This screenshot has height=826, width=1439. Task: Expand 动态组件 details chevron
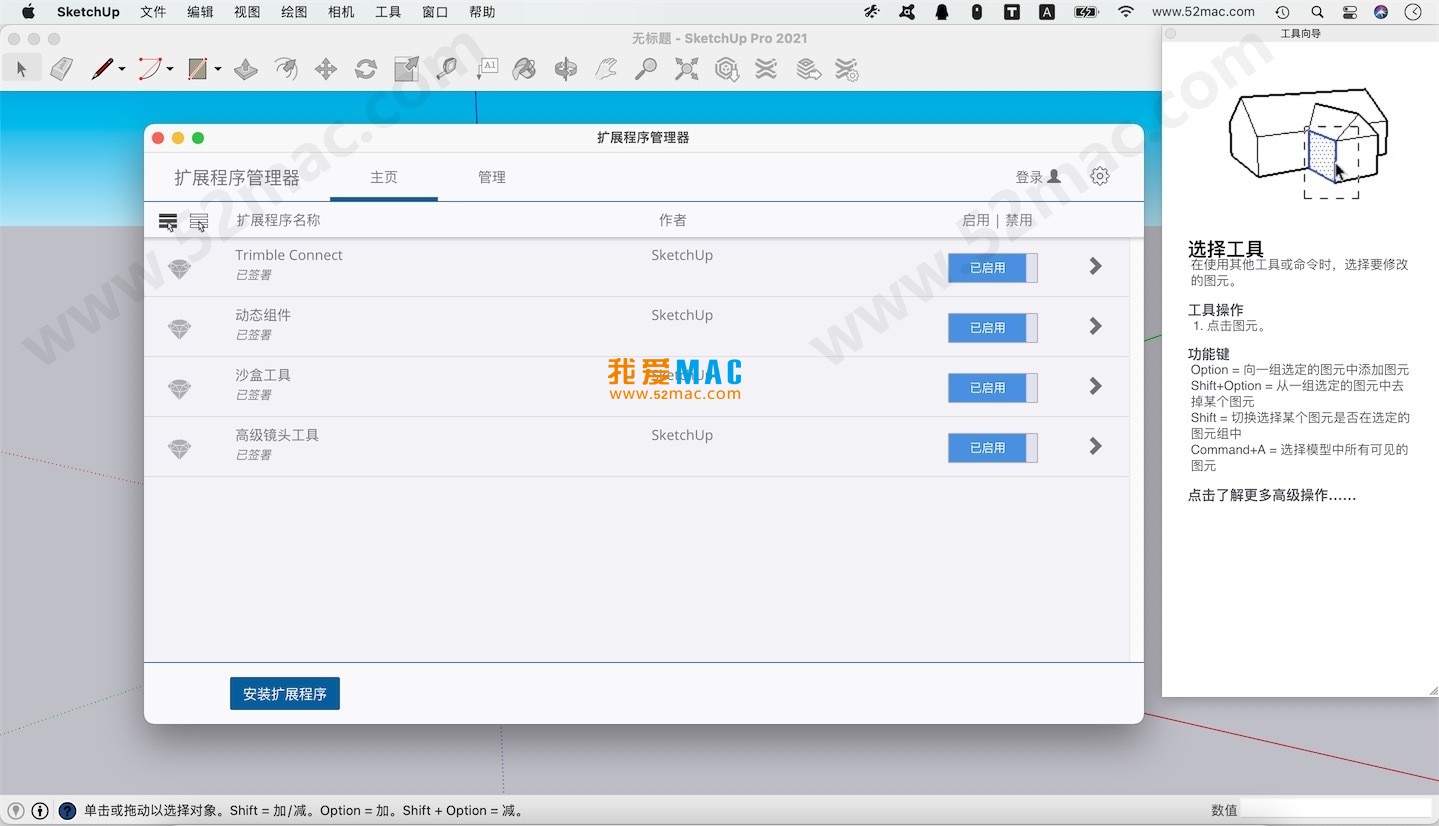click(x=1096, y=326)
